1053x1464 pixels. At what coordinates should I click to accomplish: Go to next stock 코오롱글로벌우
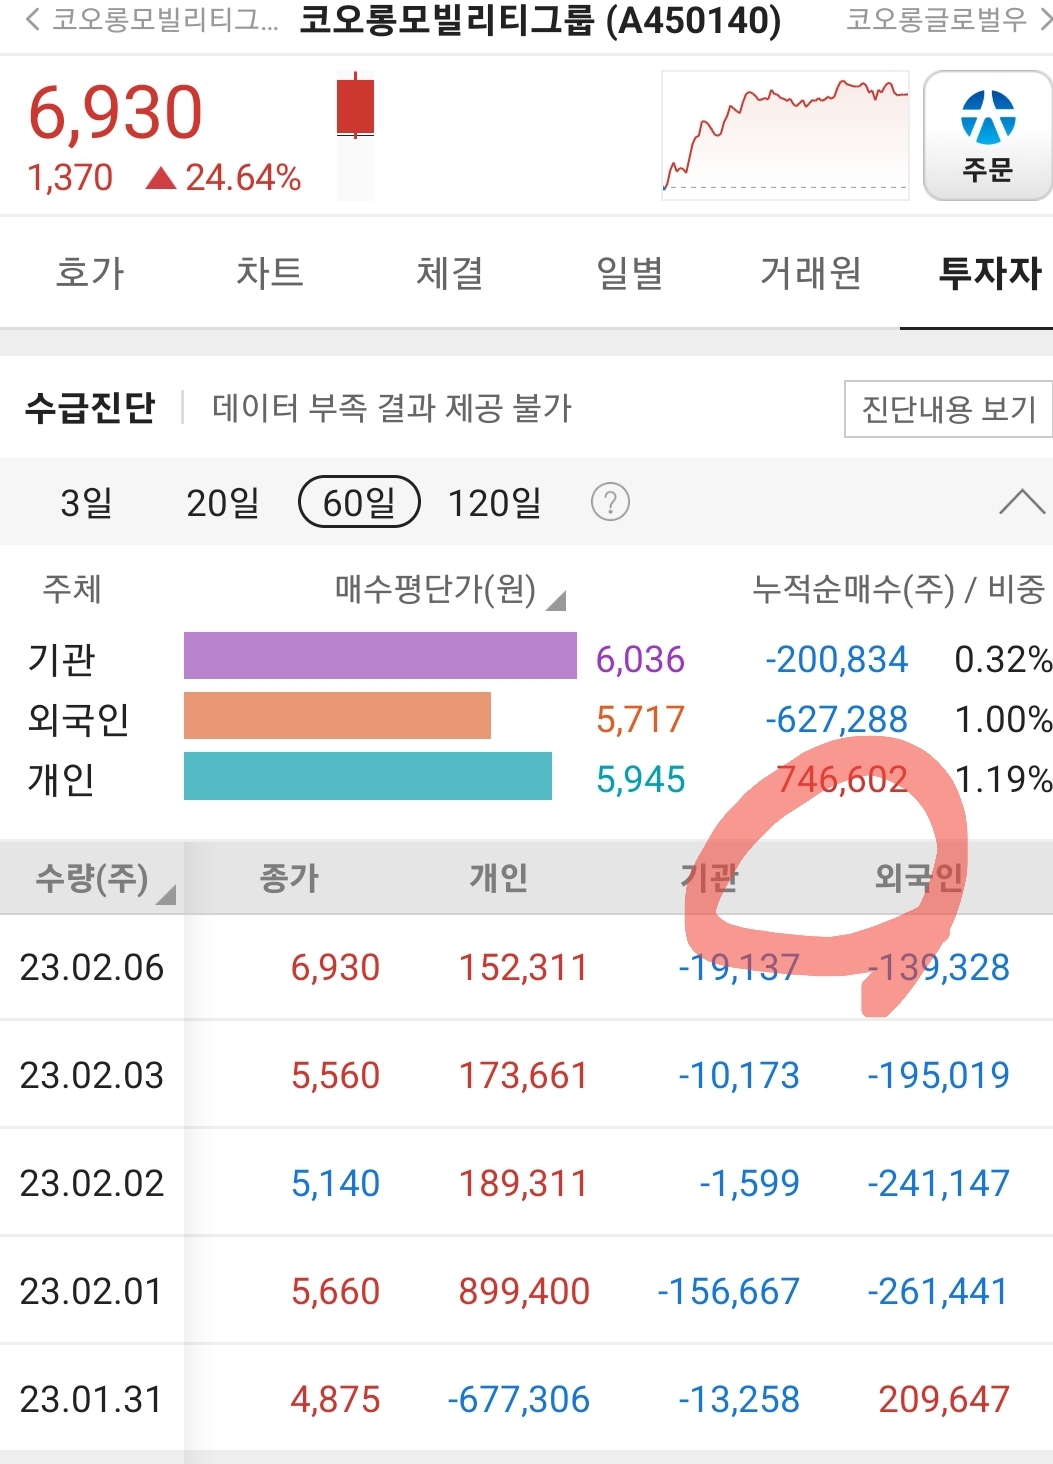[x=948, y=20]
